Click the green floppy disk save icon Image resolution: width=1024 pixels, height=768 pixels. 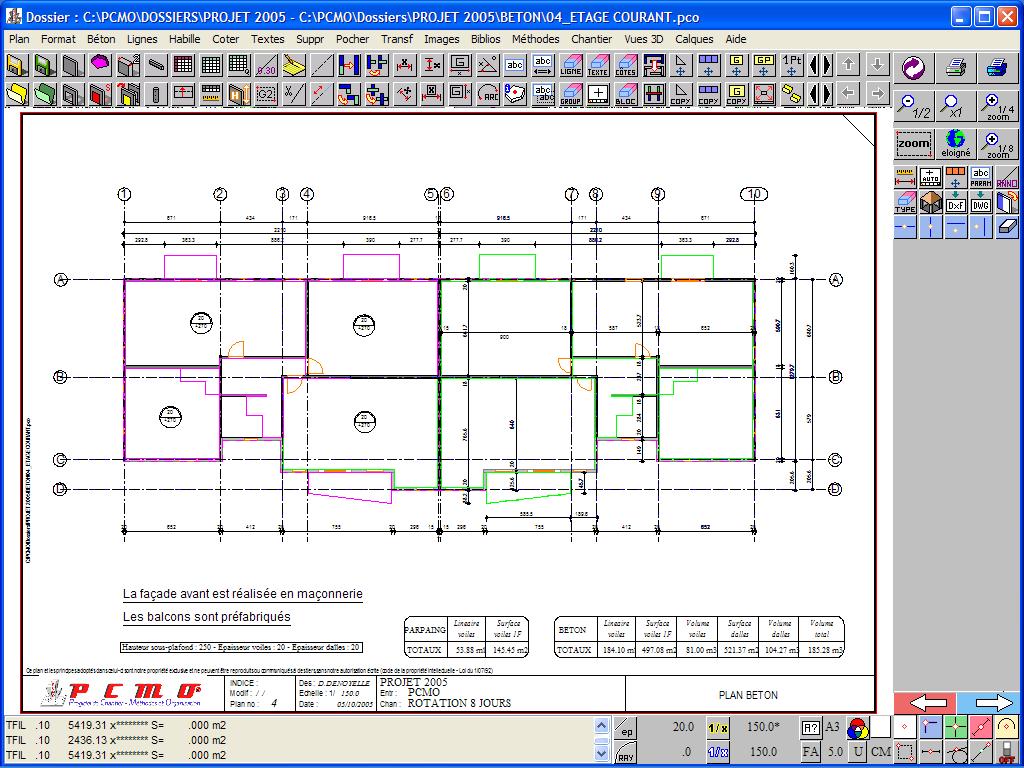[45, 65]
